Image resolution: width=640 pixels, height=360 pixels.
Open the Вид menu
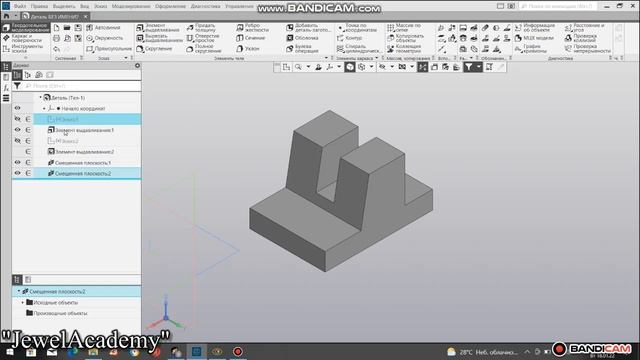[x=84, y=6]
